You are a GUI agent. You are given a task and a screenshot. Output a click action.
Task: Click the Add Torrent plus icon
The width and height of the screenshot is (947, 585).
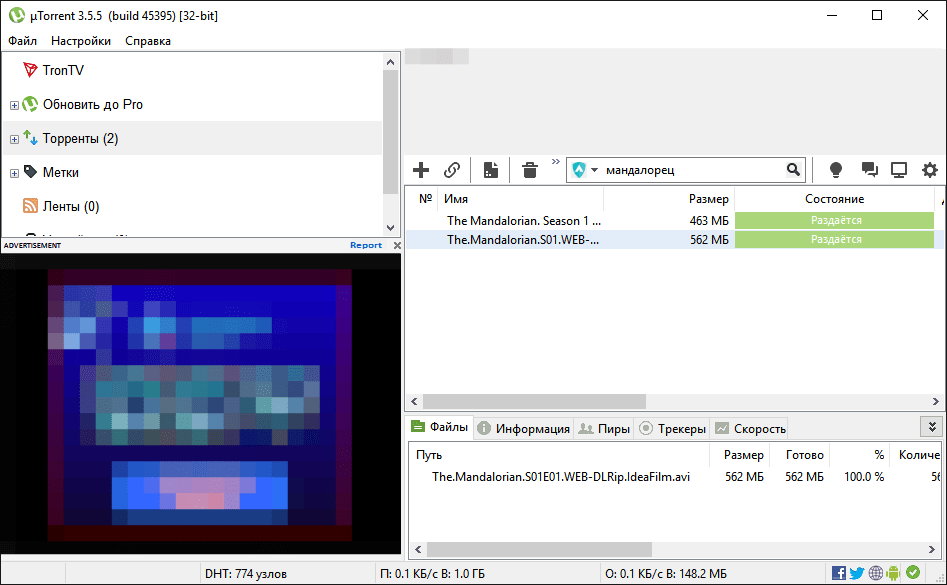click(421, 170)
